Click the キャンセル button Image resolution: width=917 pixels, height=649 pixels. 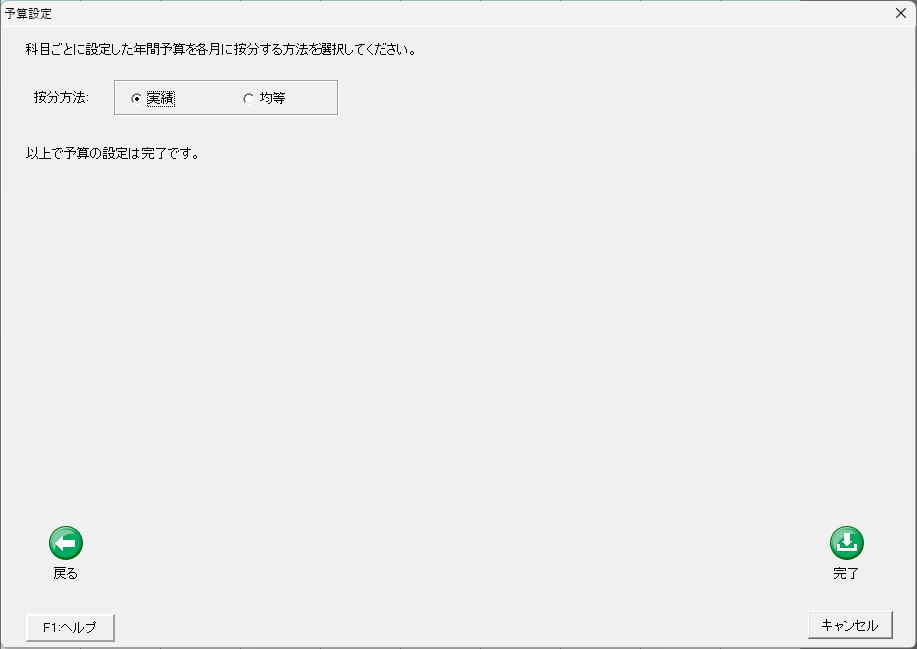[850, 625]
